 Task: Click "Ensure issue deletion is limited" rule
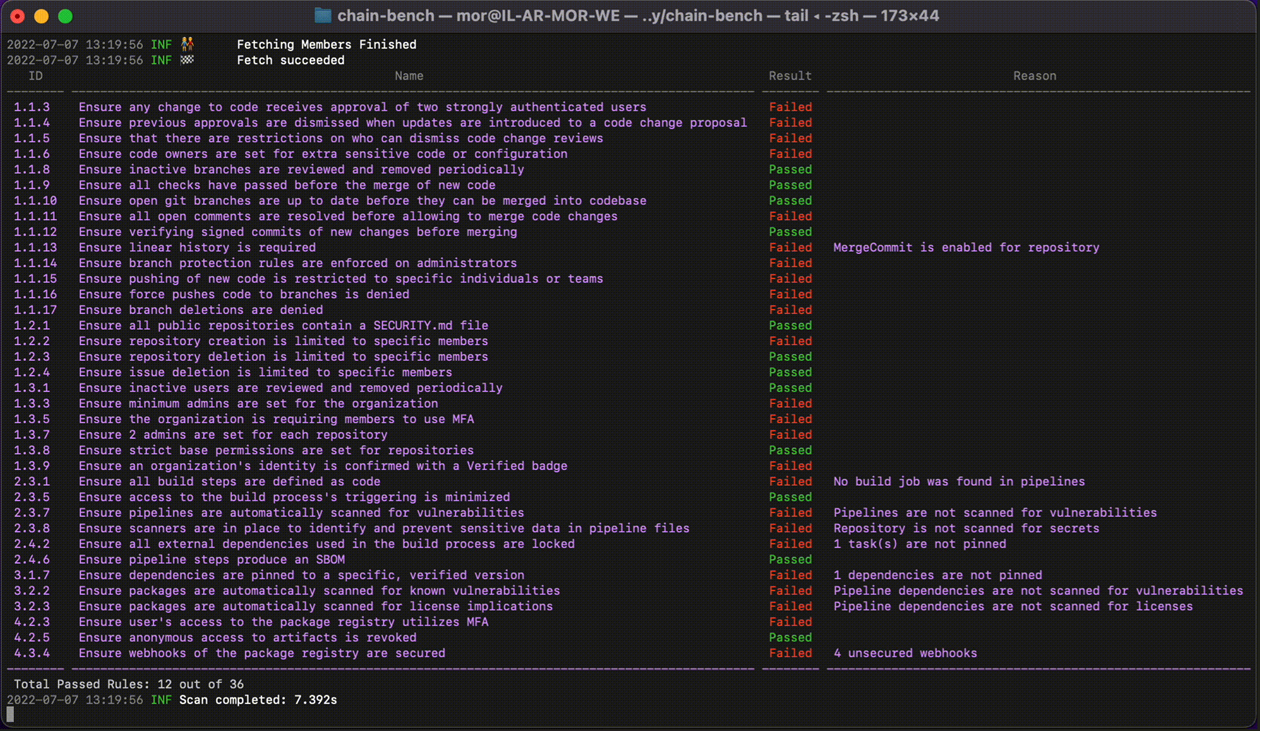(x=265, y=372)
